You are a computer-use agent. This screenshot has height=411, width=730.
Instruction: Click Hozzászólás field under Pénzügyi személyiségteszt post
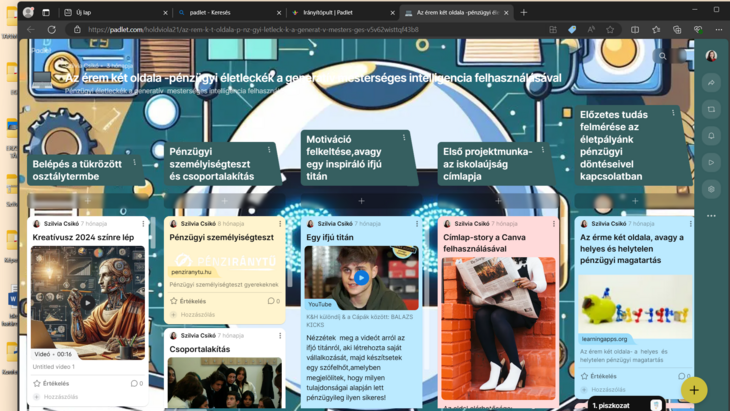[197, 315]
